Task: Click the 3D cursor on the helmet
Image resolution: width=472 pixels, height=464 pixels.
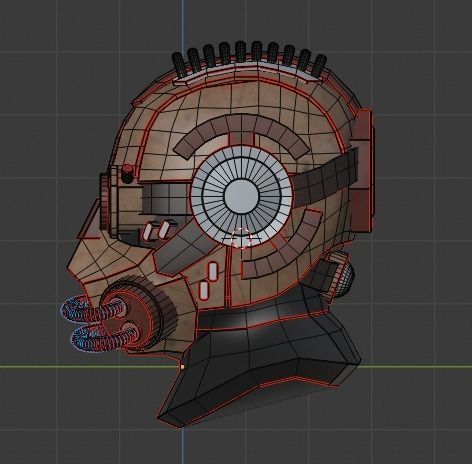Action: point(242,238)
